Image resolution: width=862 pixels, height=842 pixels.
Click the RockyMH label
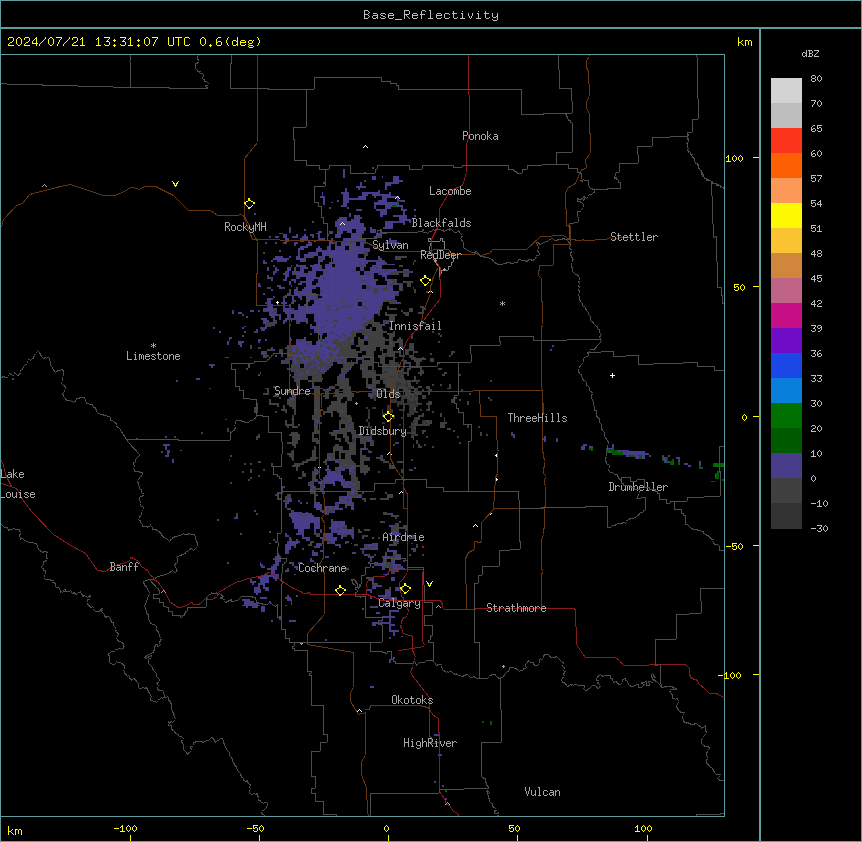245,227
